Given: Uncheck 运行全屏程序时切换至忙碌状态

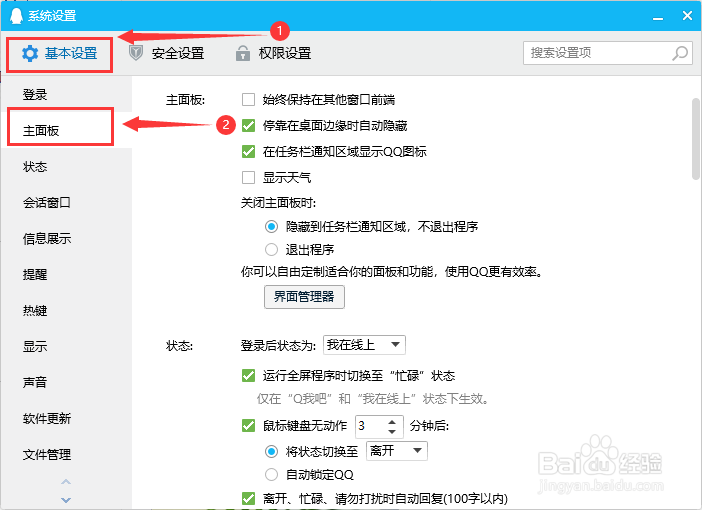Looking at the screenshot, I should [248, 375].
